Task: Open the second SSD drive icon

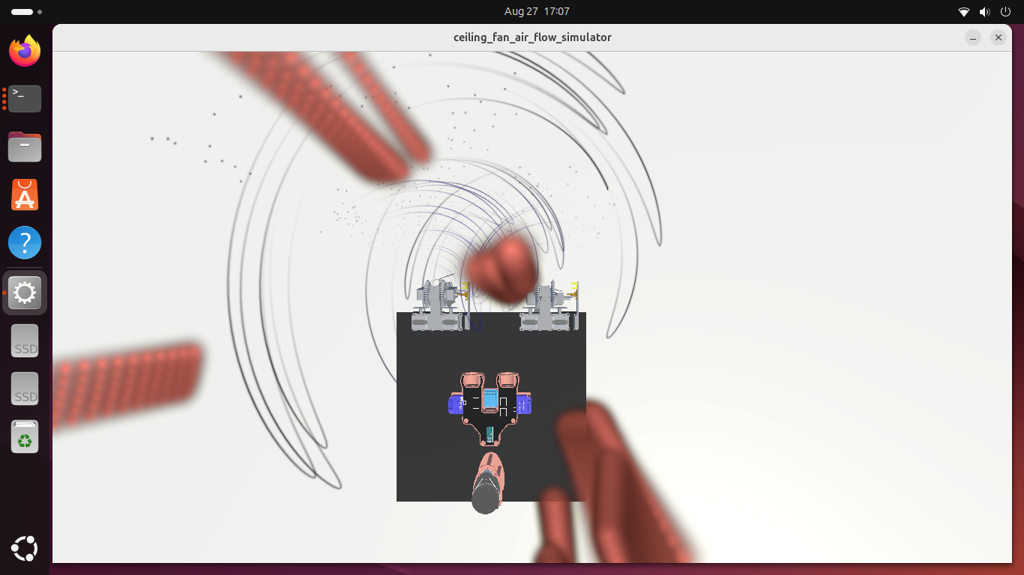Action: click(25, 389)
